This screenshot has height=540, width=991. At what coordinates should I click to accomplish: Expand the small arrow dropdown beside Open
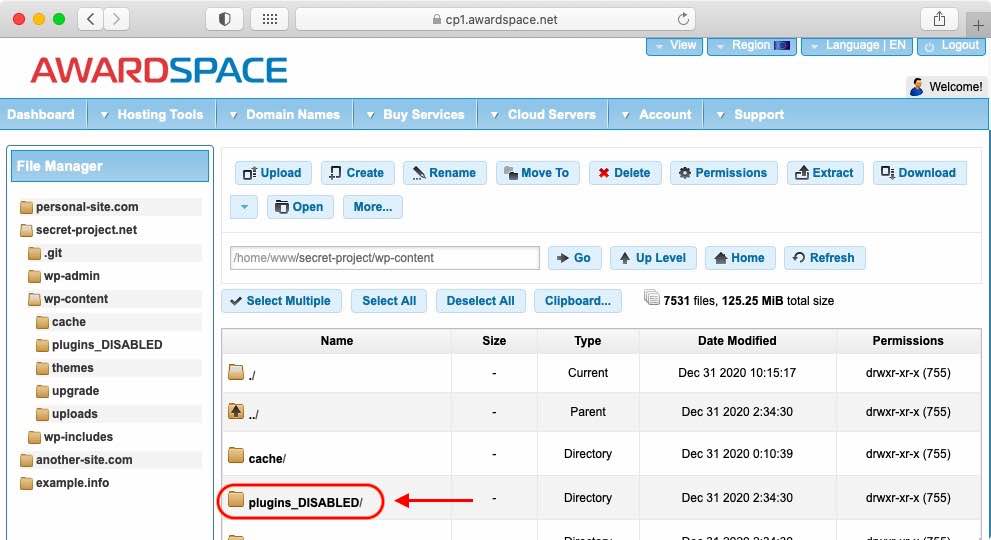pos(244,207)
